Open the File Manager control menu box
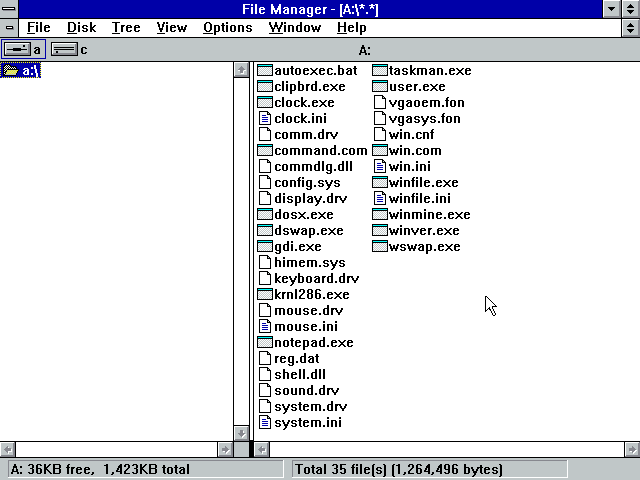This screenshot has height=480, width=640. click(9, 9)
